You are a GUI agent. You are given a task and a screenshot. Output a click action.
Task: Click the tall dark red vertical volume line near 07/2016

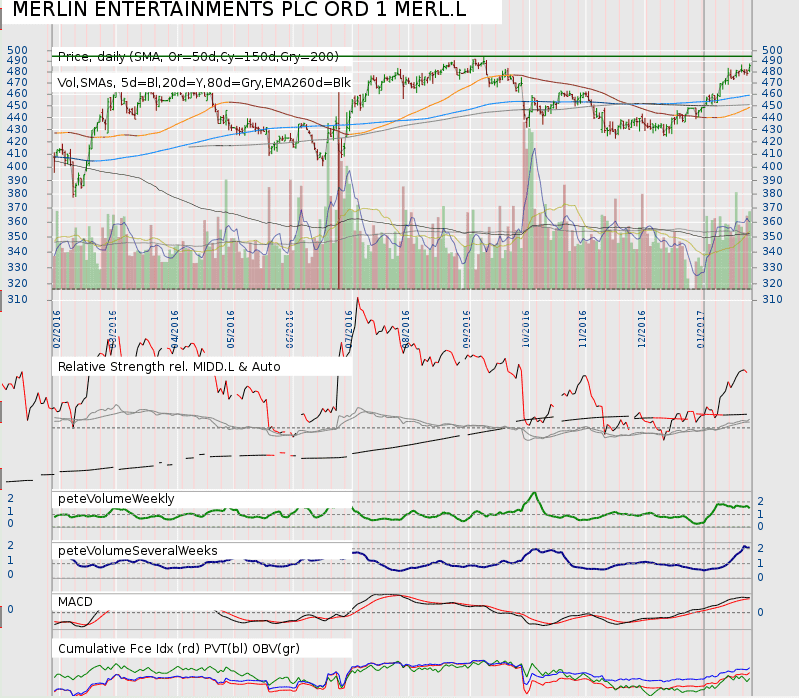click(x=339, y=191)
